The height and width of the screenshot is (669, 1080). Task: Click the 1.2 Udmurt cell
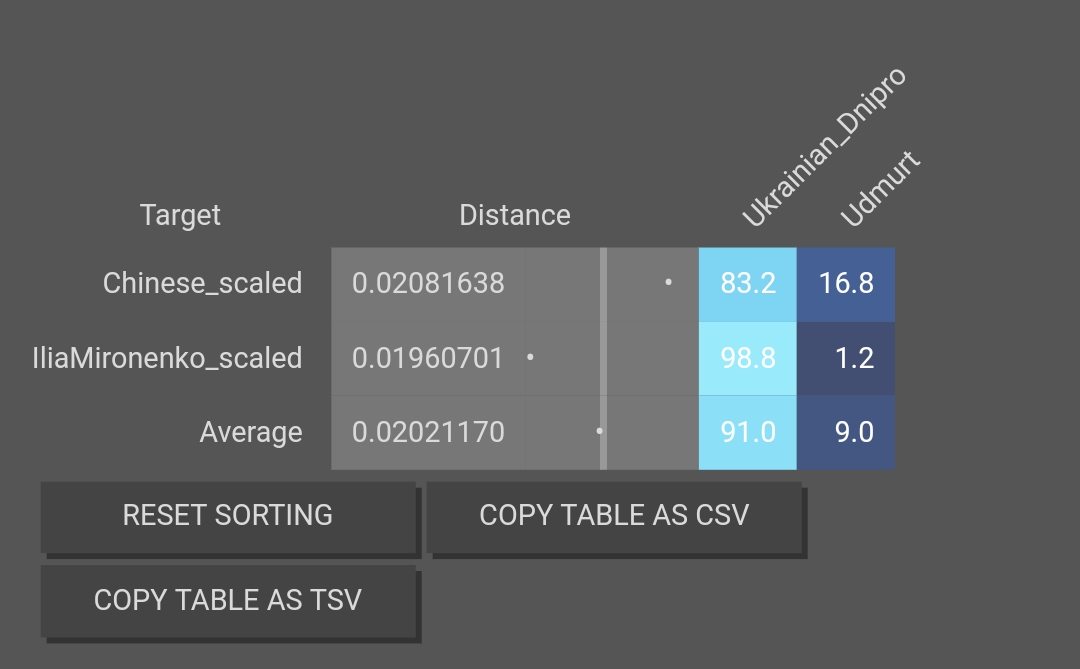pyautogui.click(x=846, y=358)
